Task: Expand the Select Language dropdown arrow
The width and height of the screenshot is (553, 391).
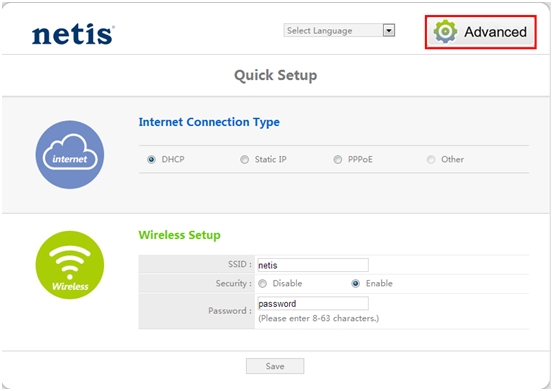Action: click(x=389, y=30)
